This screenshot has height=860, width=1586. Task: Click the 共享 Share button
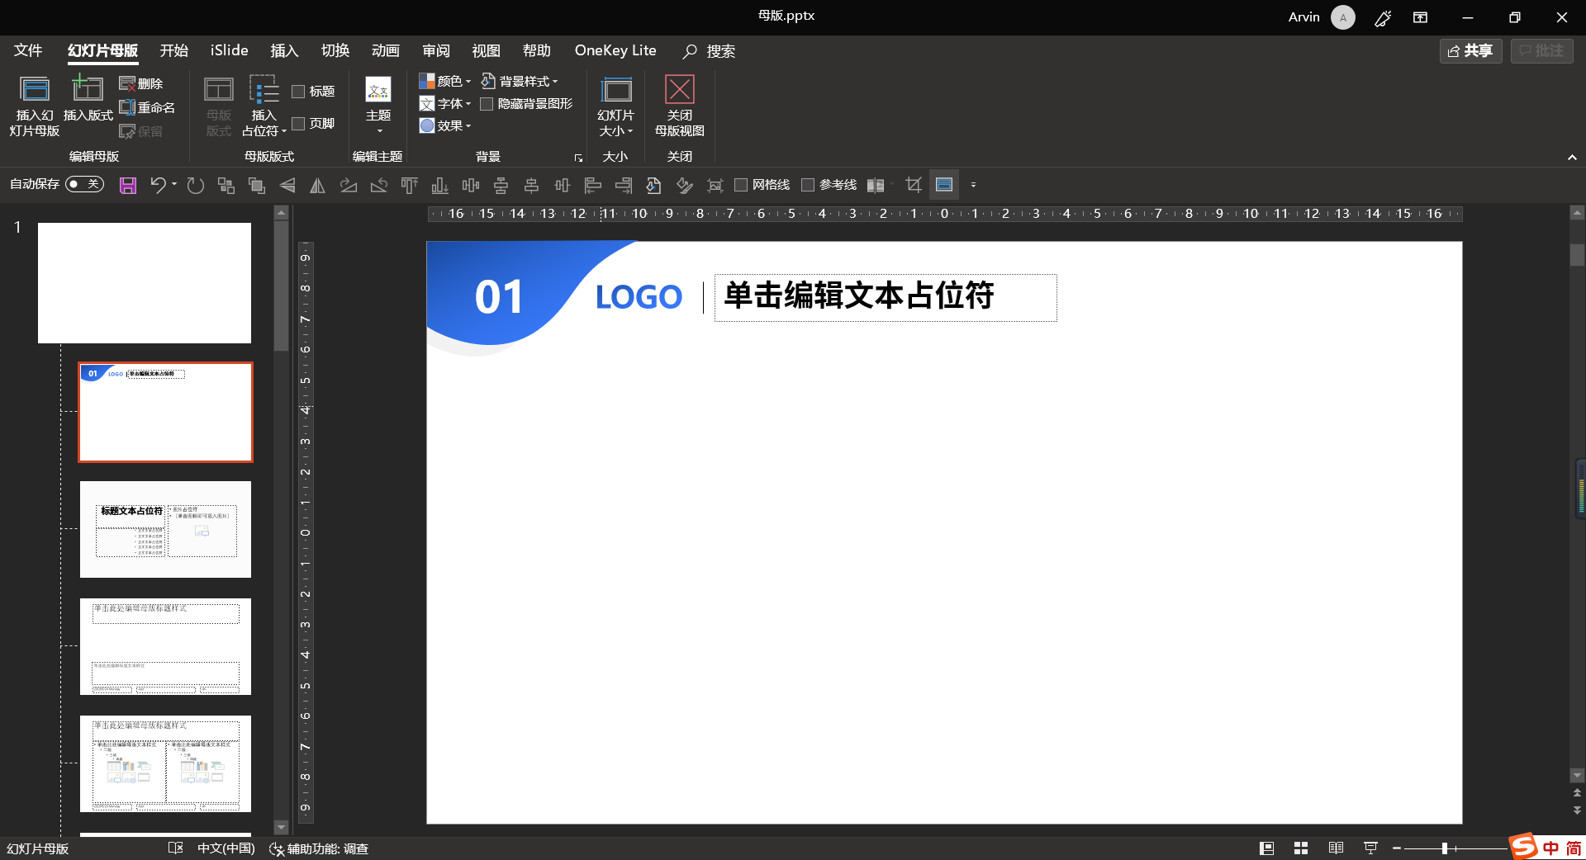[1470, 51]
